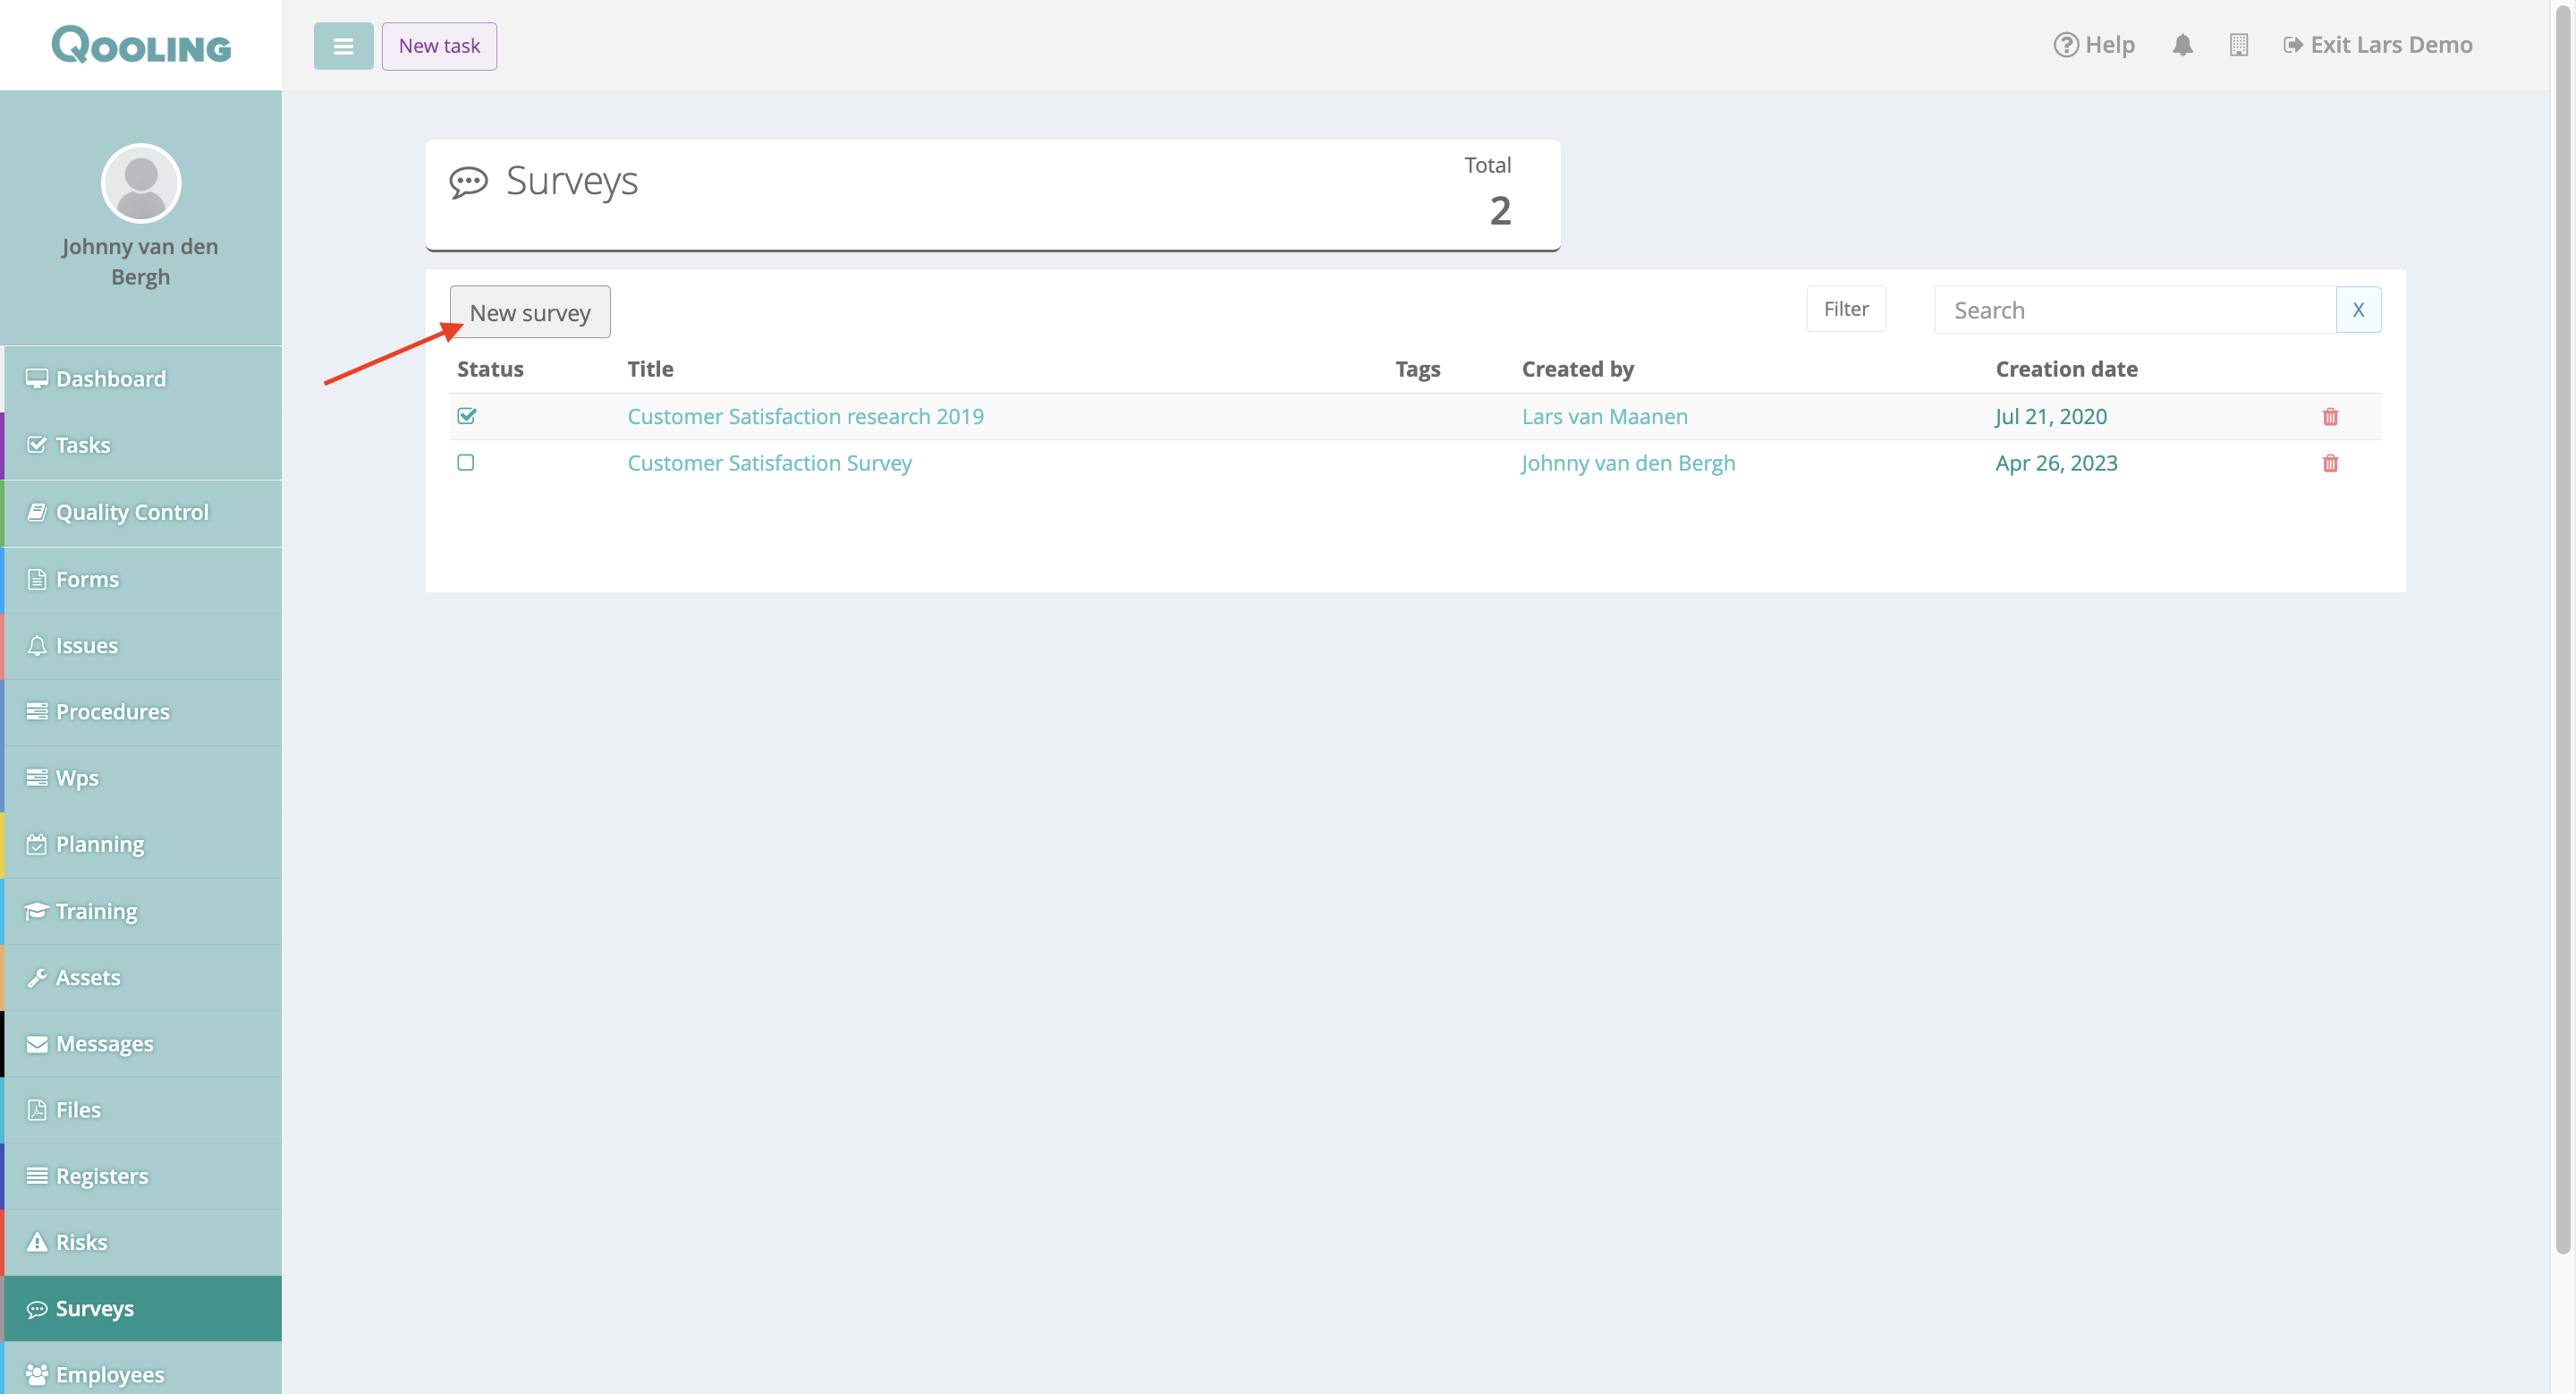
Task: Open the Filter options
Action: (1845, 309)
